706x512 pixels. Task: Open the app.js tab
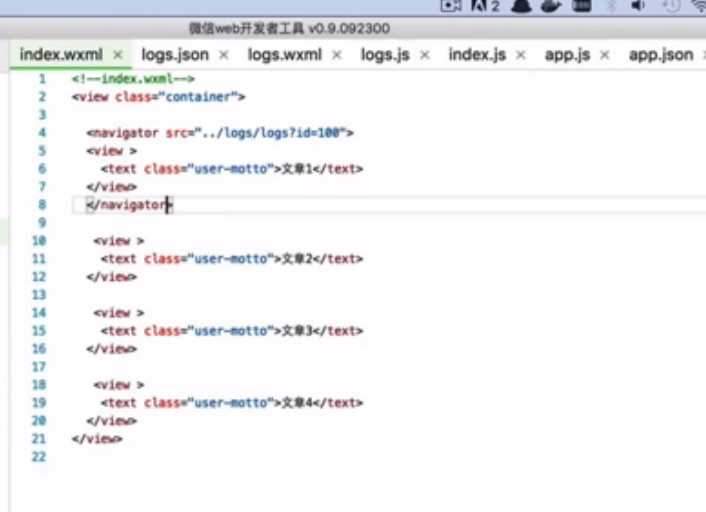[567, 54]
